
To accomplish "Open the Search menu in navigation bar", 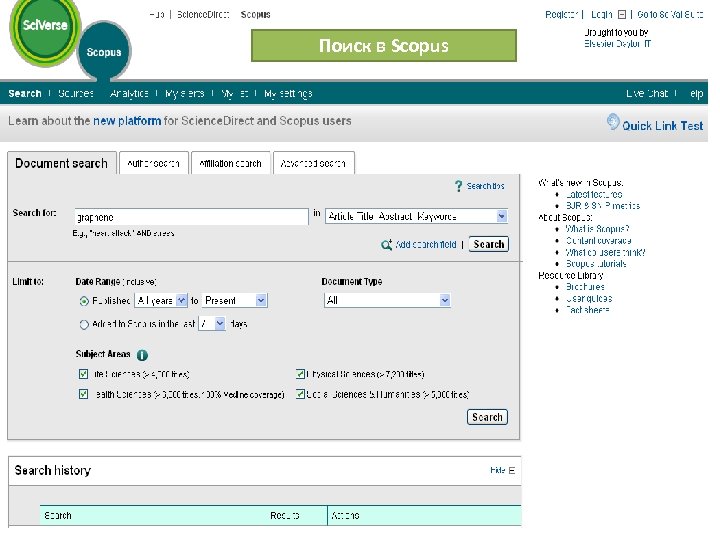I will point(25,94).
